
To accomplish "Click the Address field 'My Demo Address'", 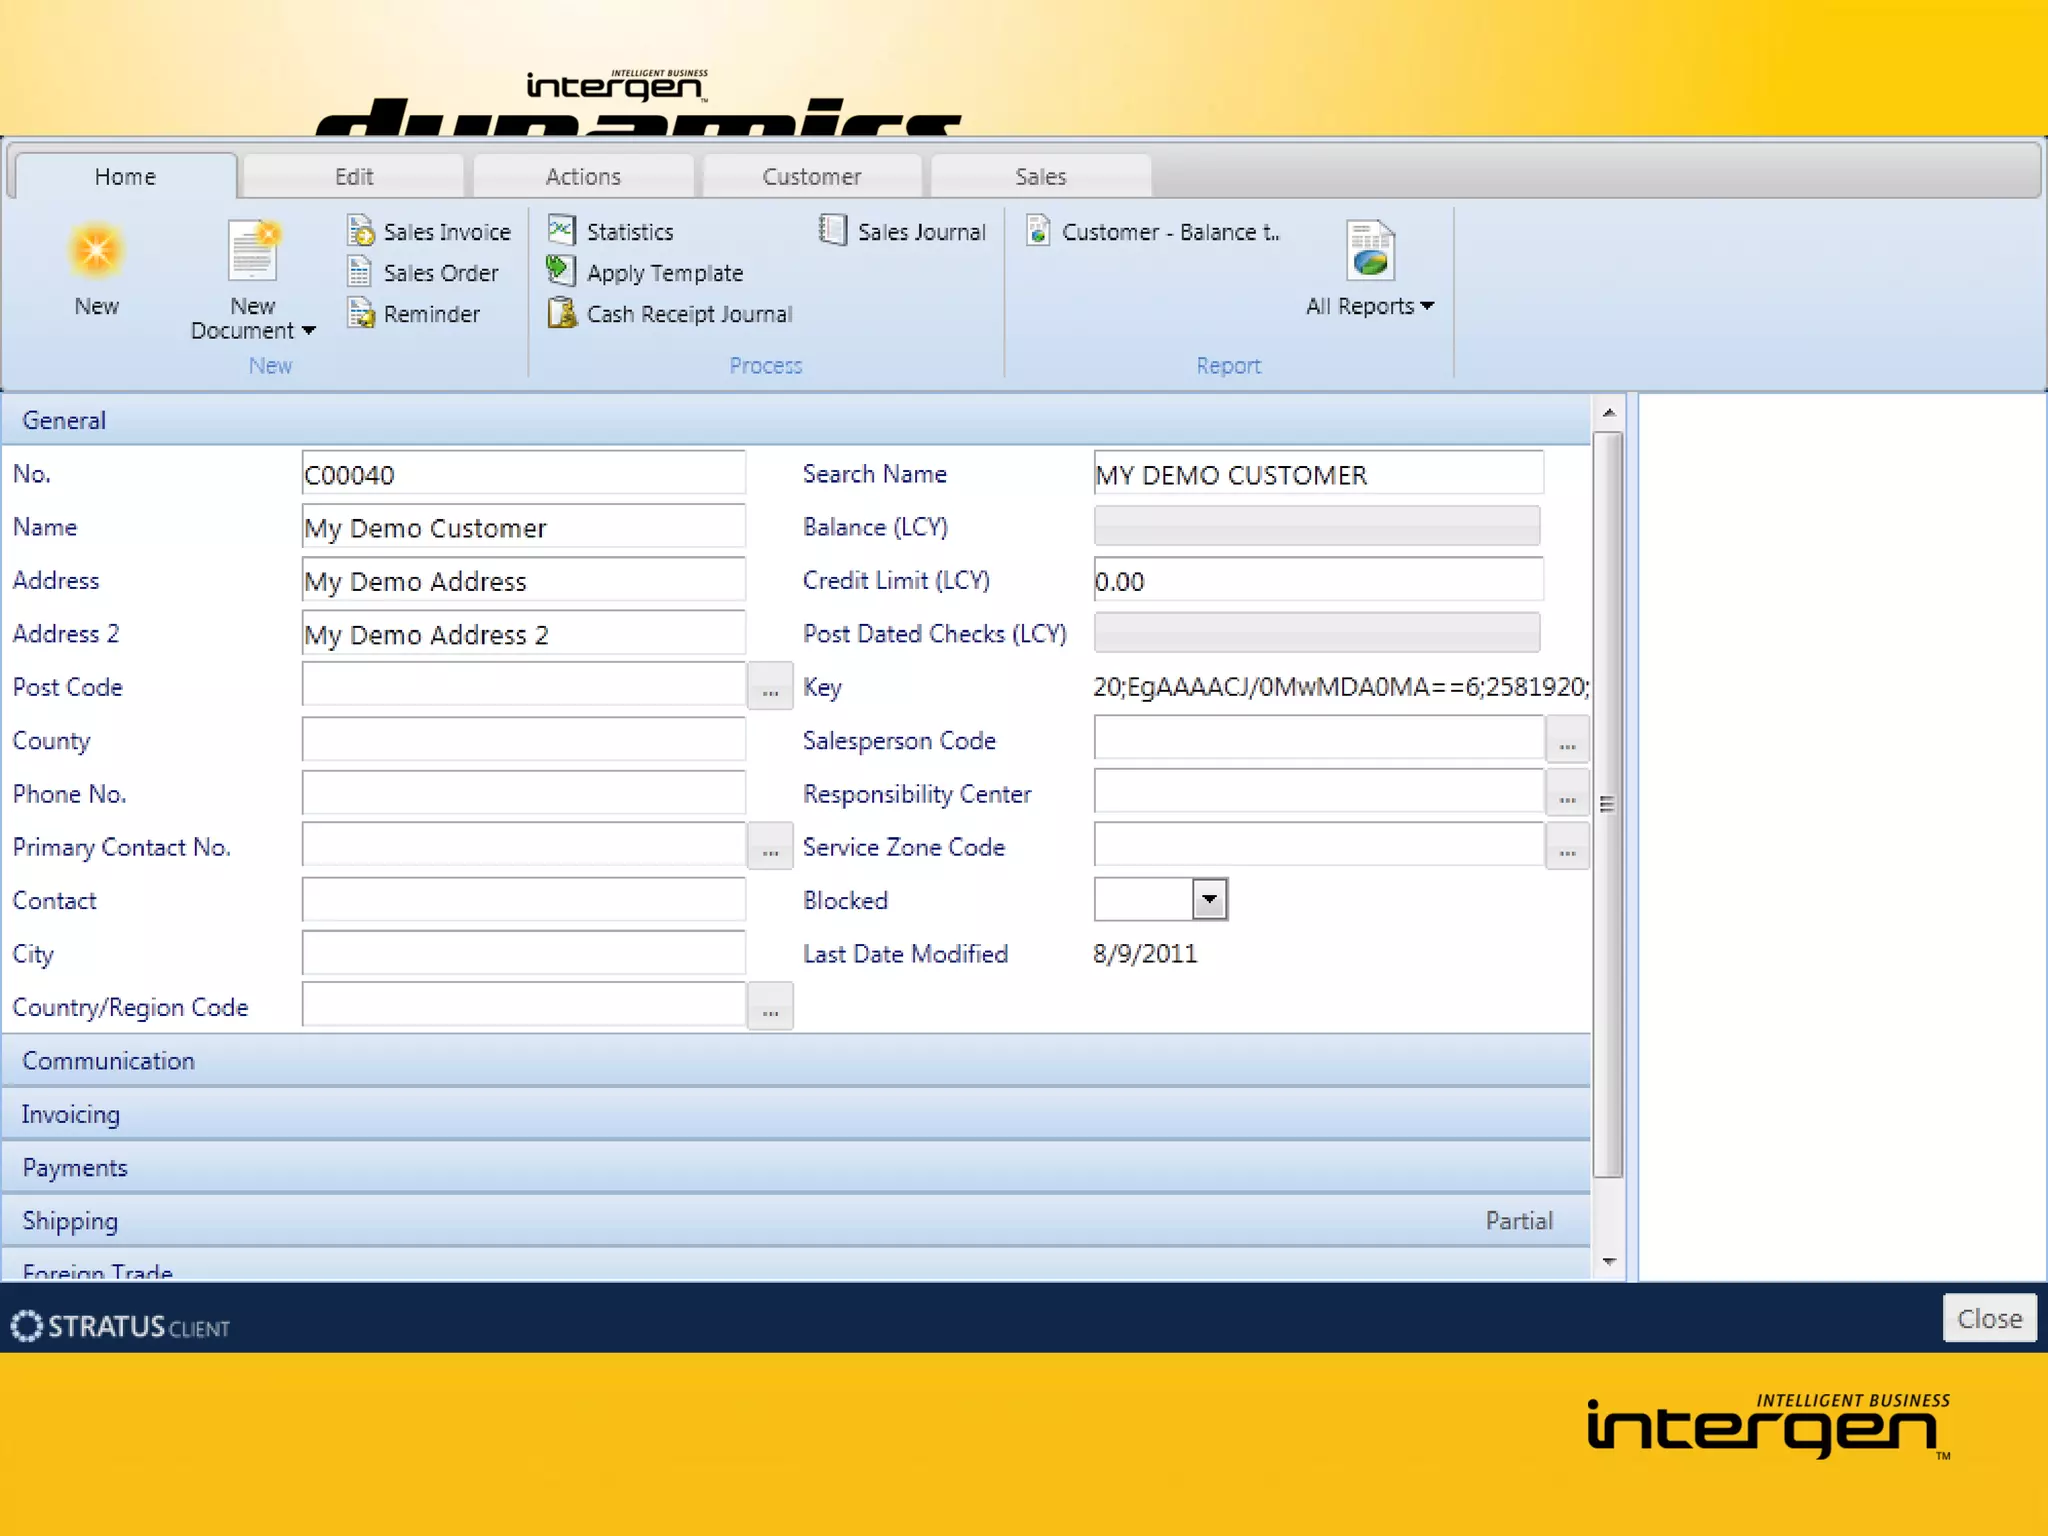I will 524,580.
